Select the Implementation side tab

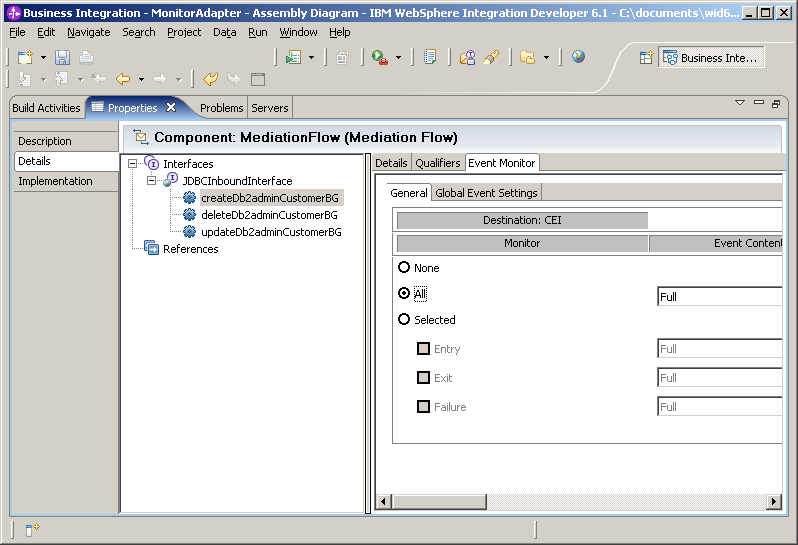(66, 181)
